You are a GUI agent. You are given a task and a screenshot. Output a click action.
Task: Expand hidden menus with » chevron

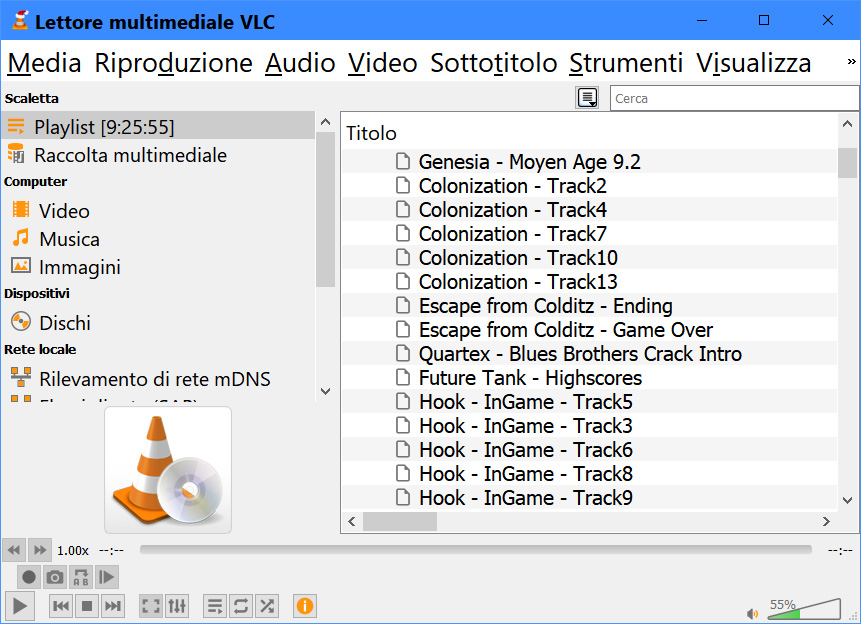click(851, 62)
